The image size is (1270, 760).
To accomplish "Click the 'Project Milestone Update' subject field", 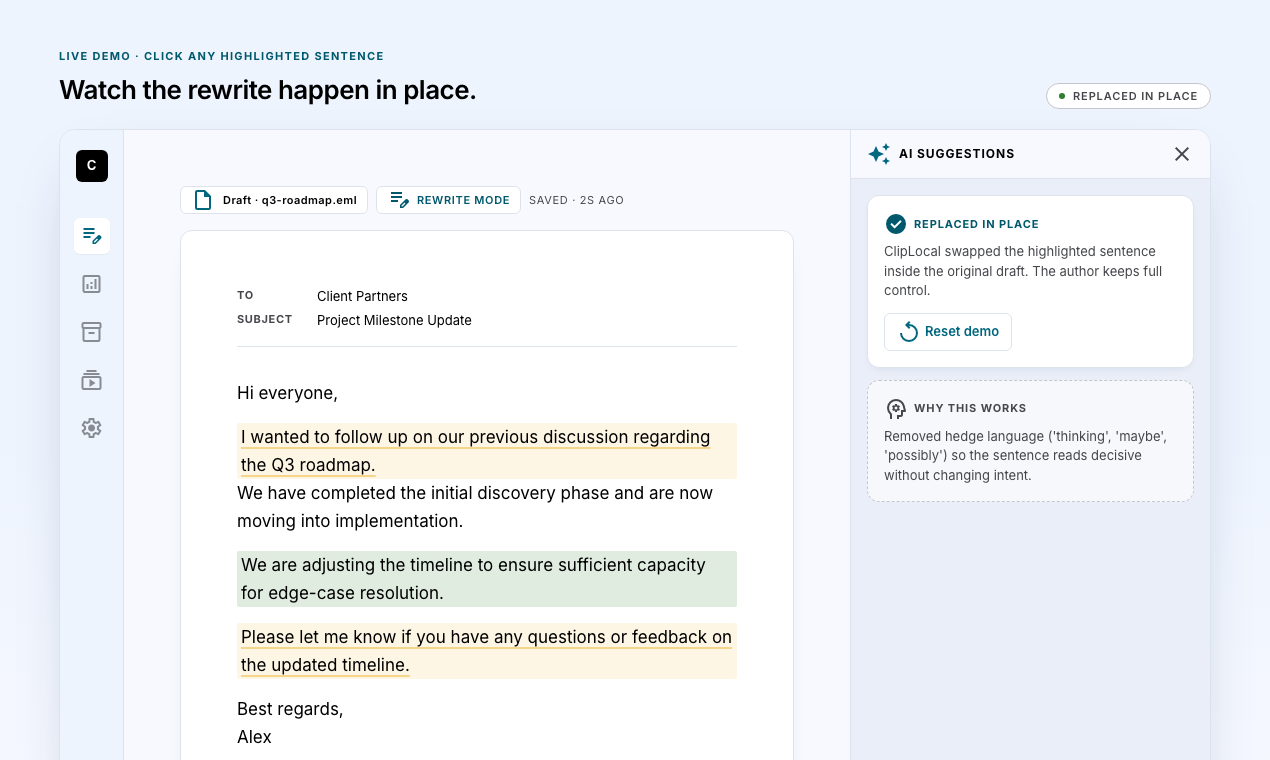I will point(394,320).
